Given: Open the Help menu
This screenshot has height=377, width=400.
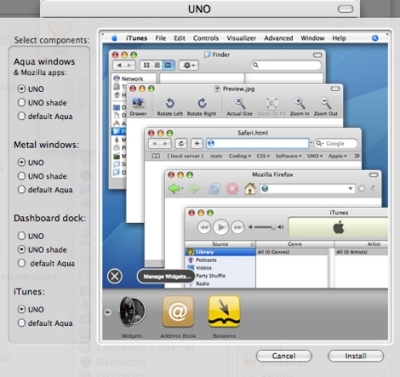Looking at the screenshot, I should pyautogui.click(x=339, y=38).
